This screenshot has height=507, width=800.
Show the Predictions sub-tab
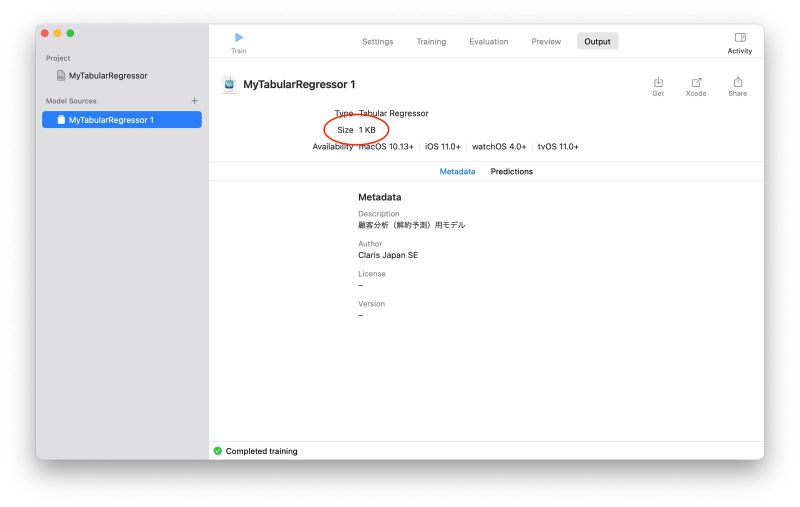click(512, 171)
